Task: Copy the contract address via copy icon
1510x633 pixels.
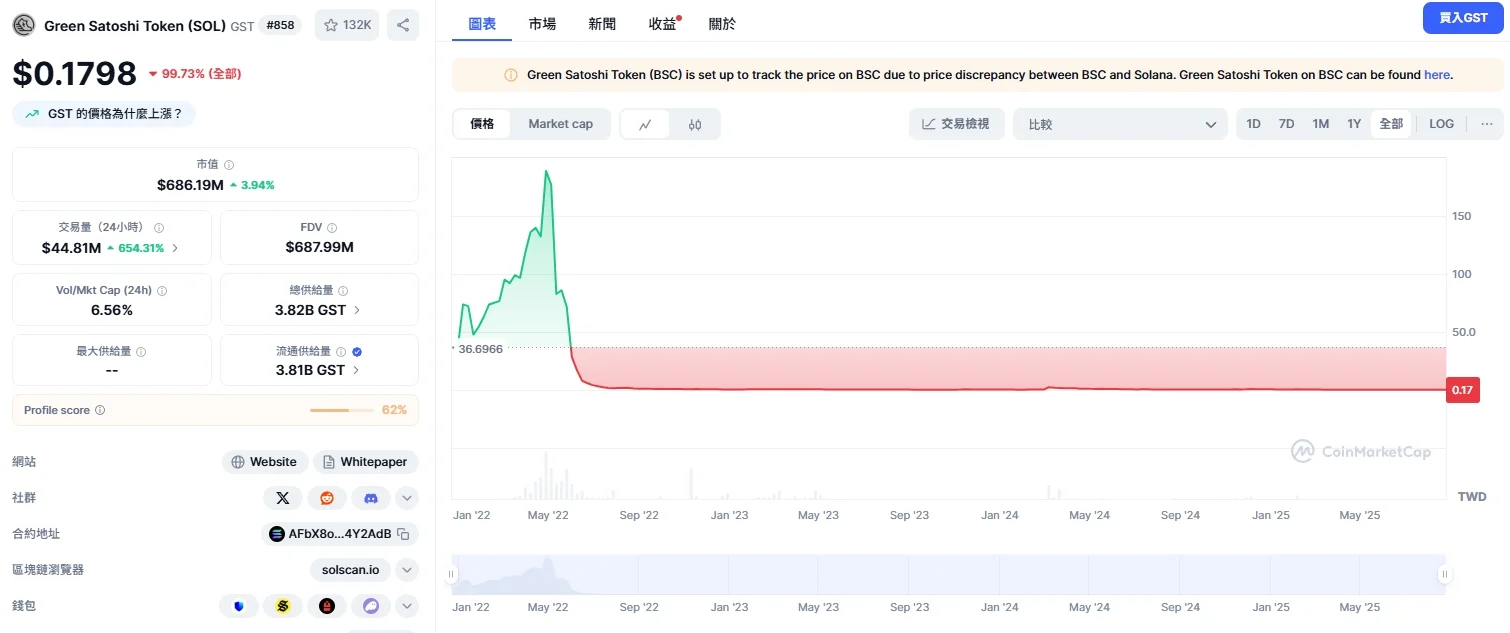Action: 403,534
